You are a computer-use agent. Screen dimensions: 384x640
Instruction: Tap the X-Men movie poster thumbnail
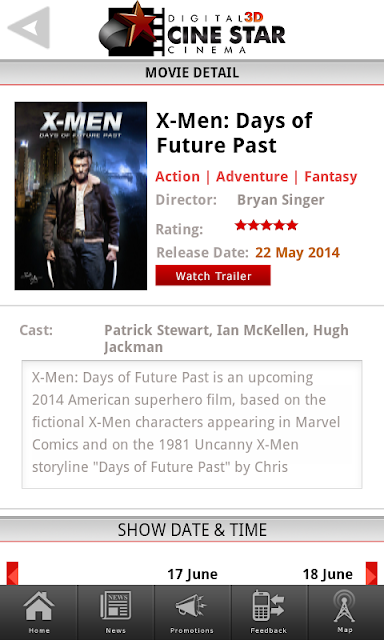click(81, 196)
